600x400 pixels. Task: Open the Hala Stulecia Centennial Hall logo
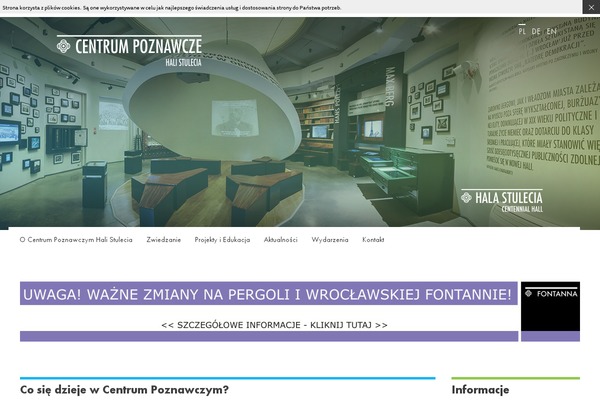pos(502,201)
